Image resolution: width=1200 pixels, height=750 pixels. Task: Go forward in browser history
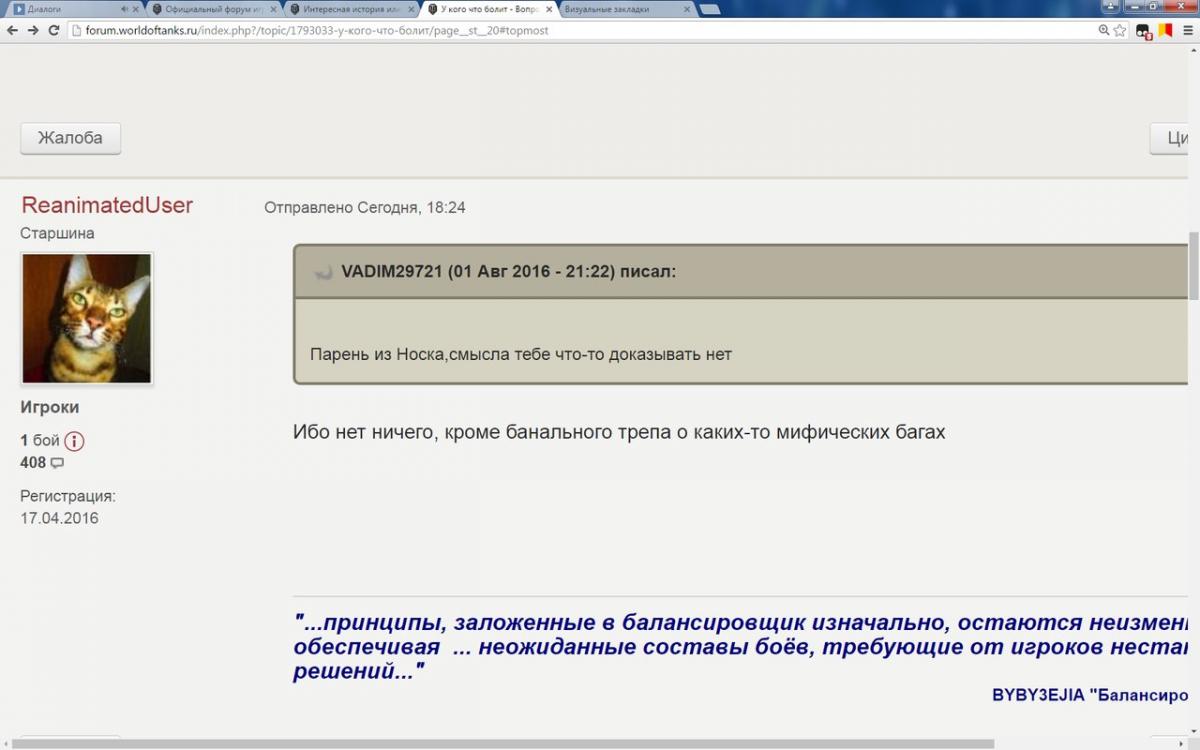33,30
